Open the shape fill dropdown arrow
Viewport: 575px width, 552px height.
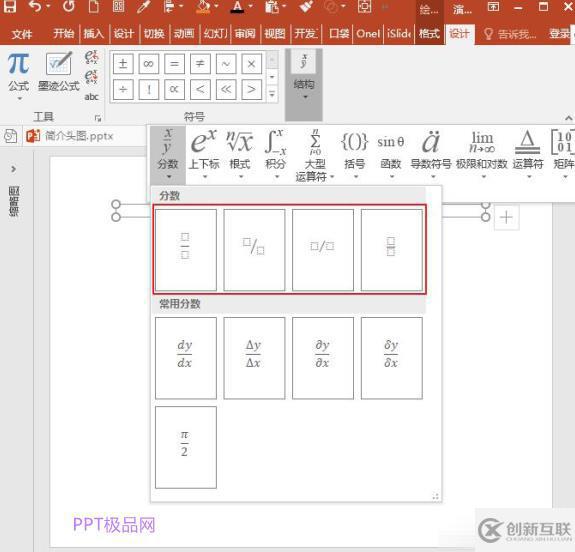pos(216,6)
